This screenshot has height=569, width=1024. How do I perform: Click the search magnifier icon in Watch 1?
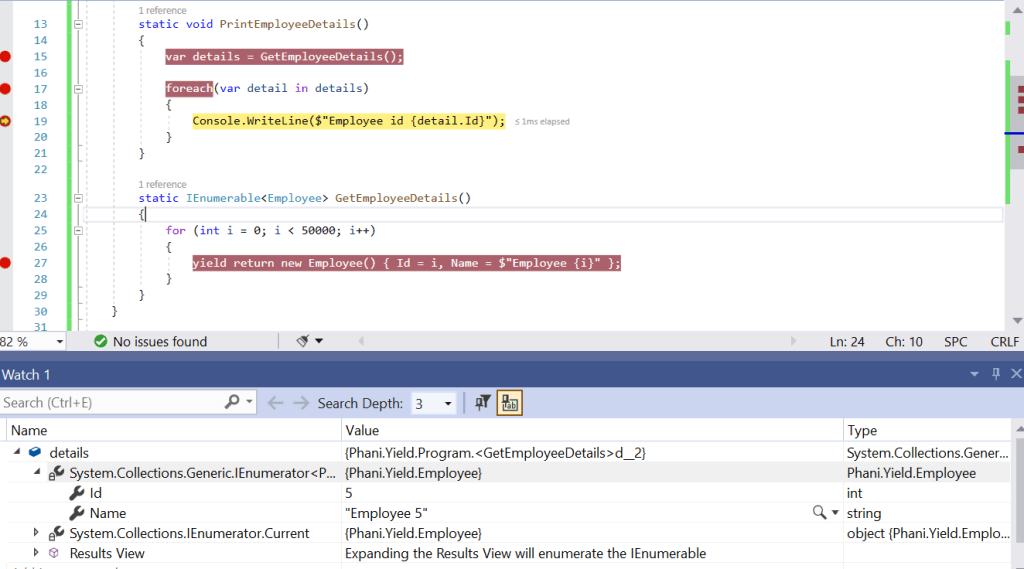coord(232,403)
